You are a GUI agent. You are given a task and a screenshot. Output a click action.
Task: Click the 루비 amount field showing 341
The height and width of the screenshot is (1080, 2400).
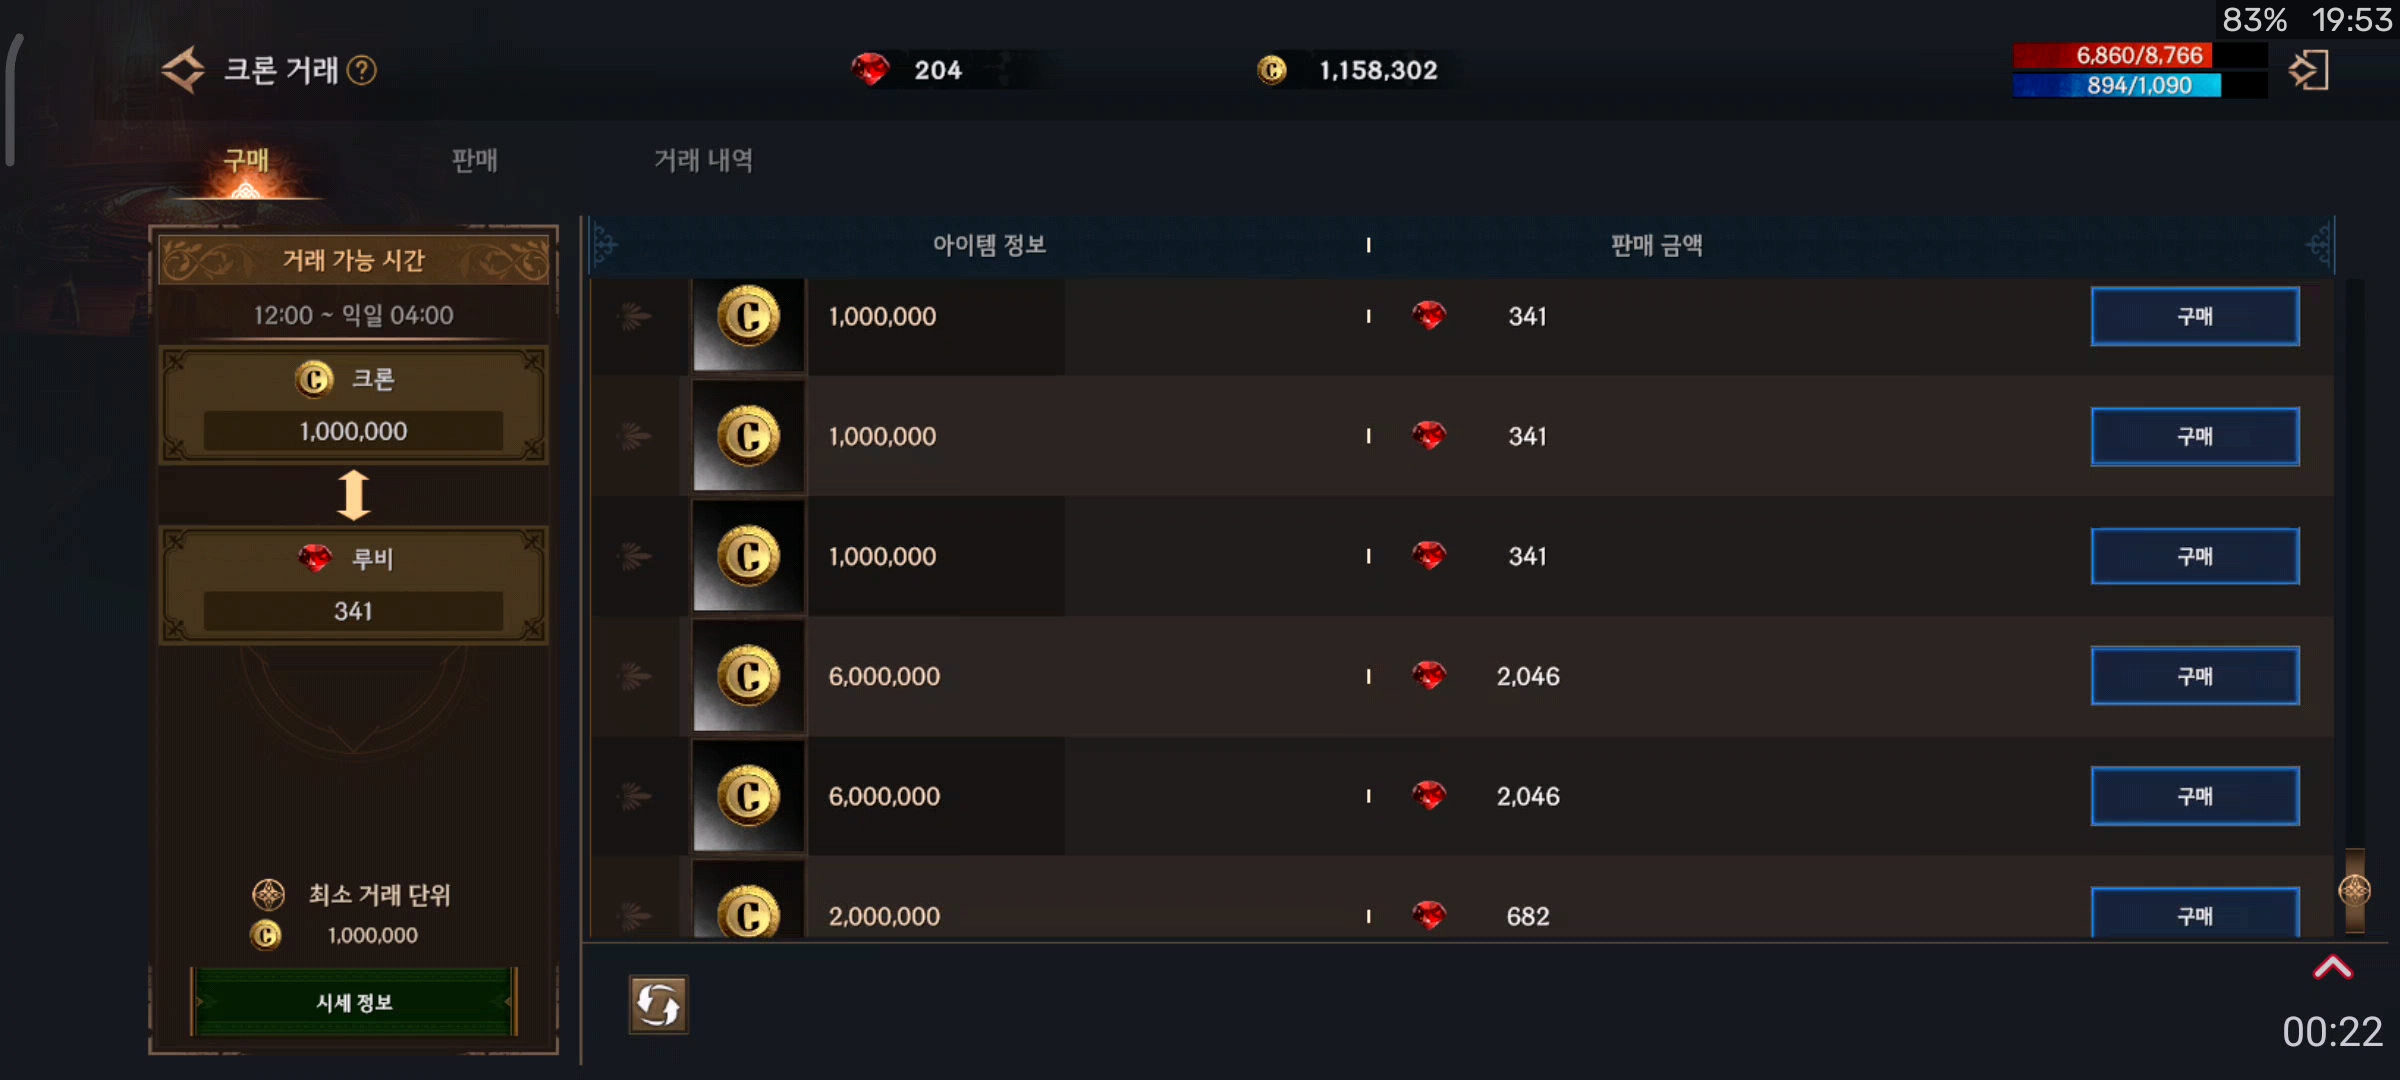pos(353,611)
